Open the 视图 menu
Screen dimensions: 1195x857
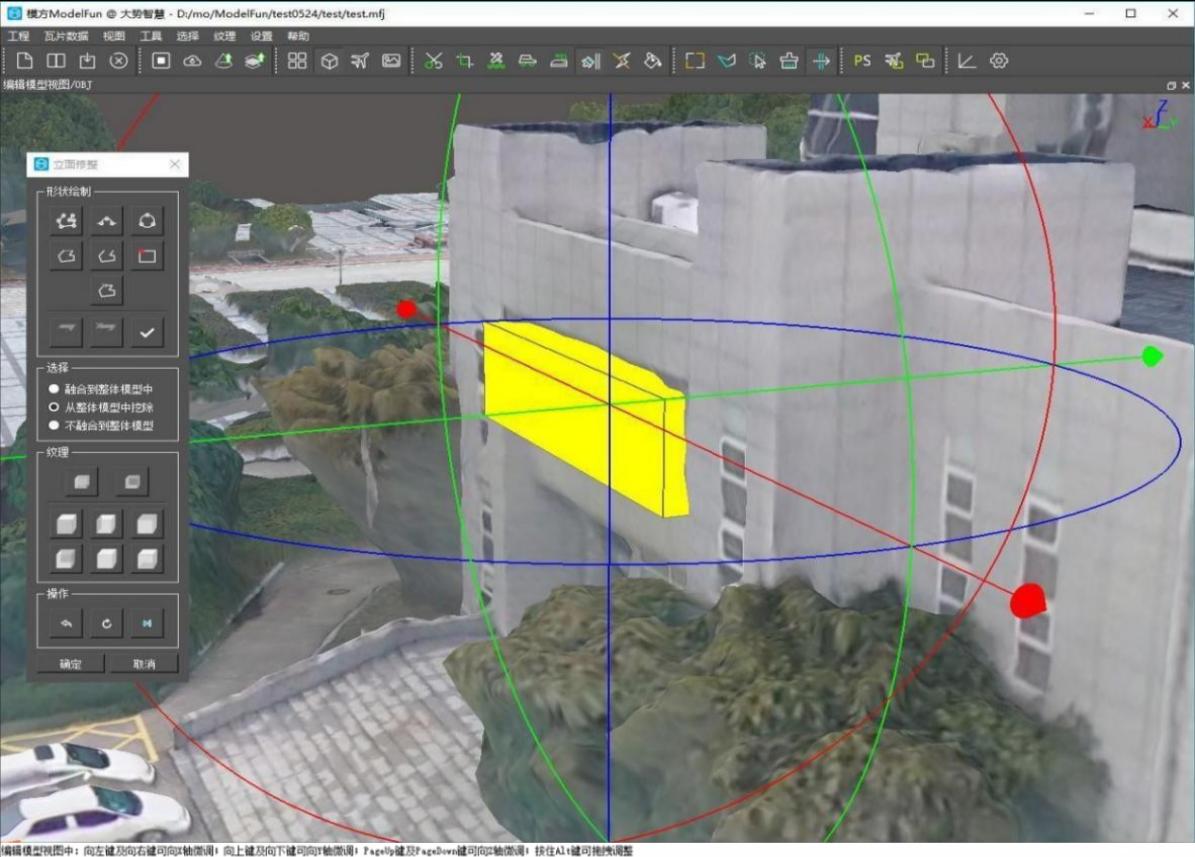click(x=114, y=36)
